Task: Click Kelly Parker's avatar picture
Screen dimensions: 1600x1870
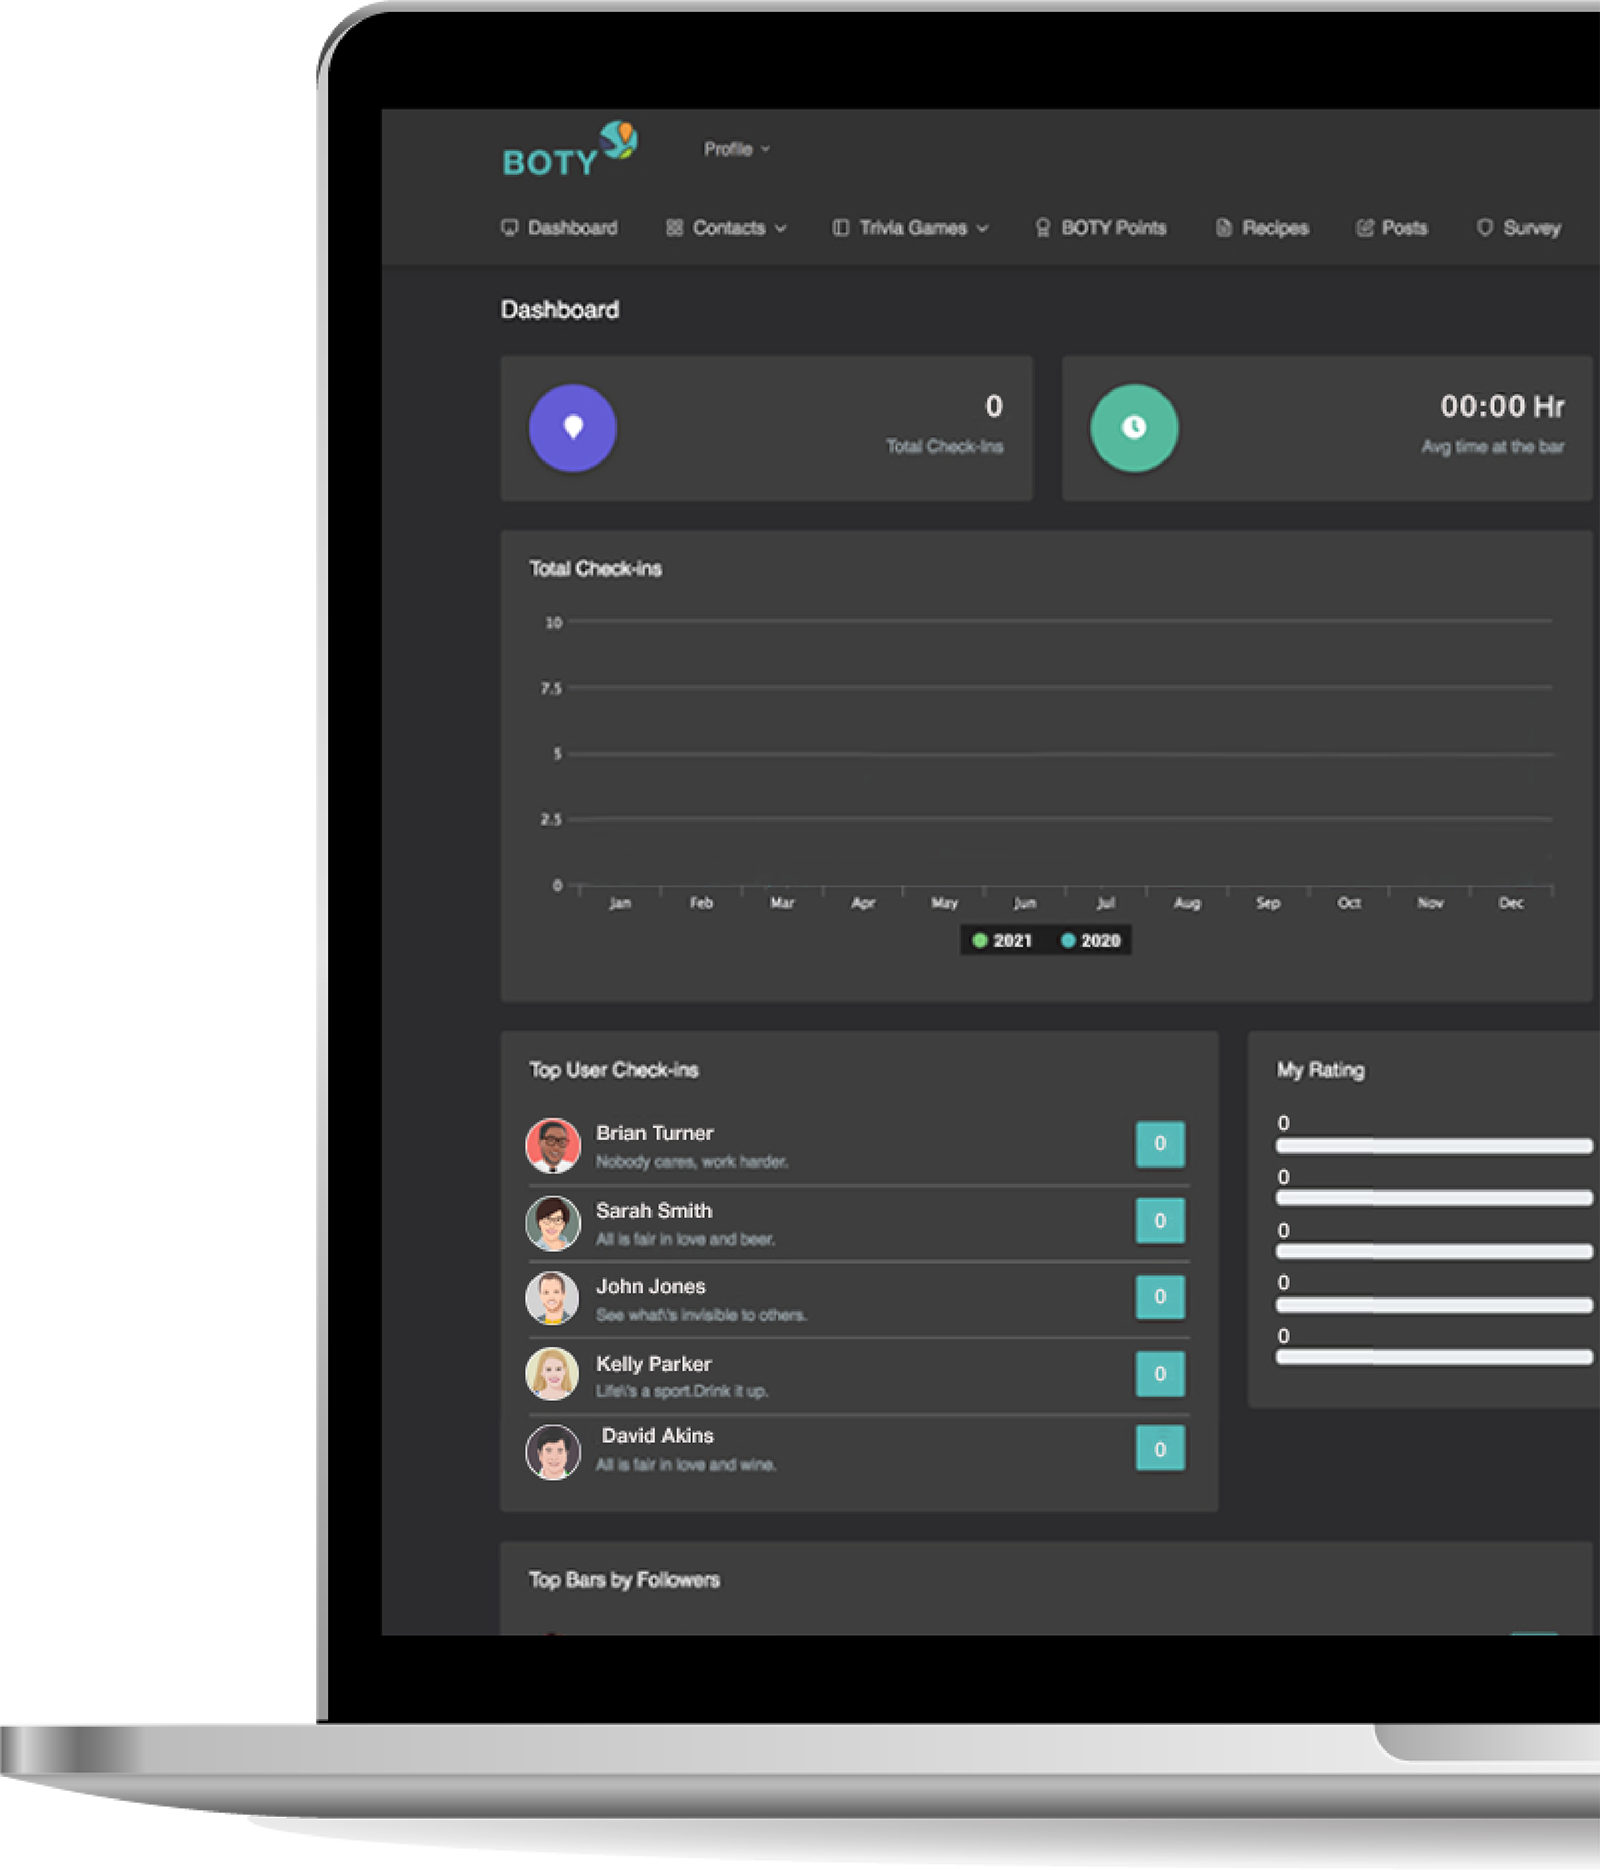Action: coord(553,1374)
